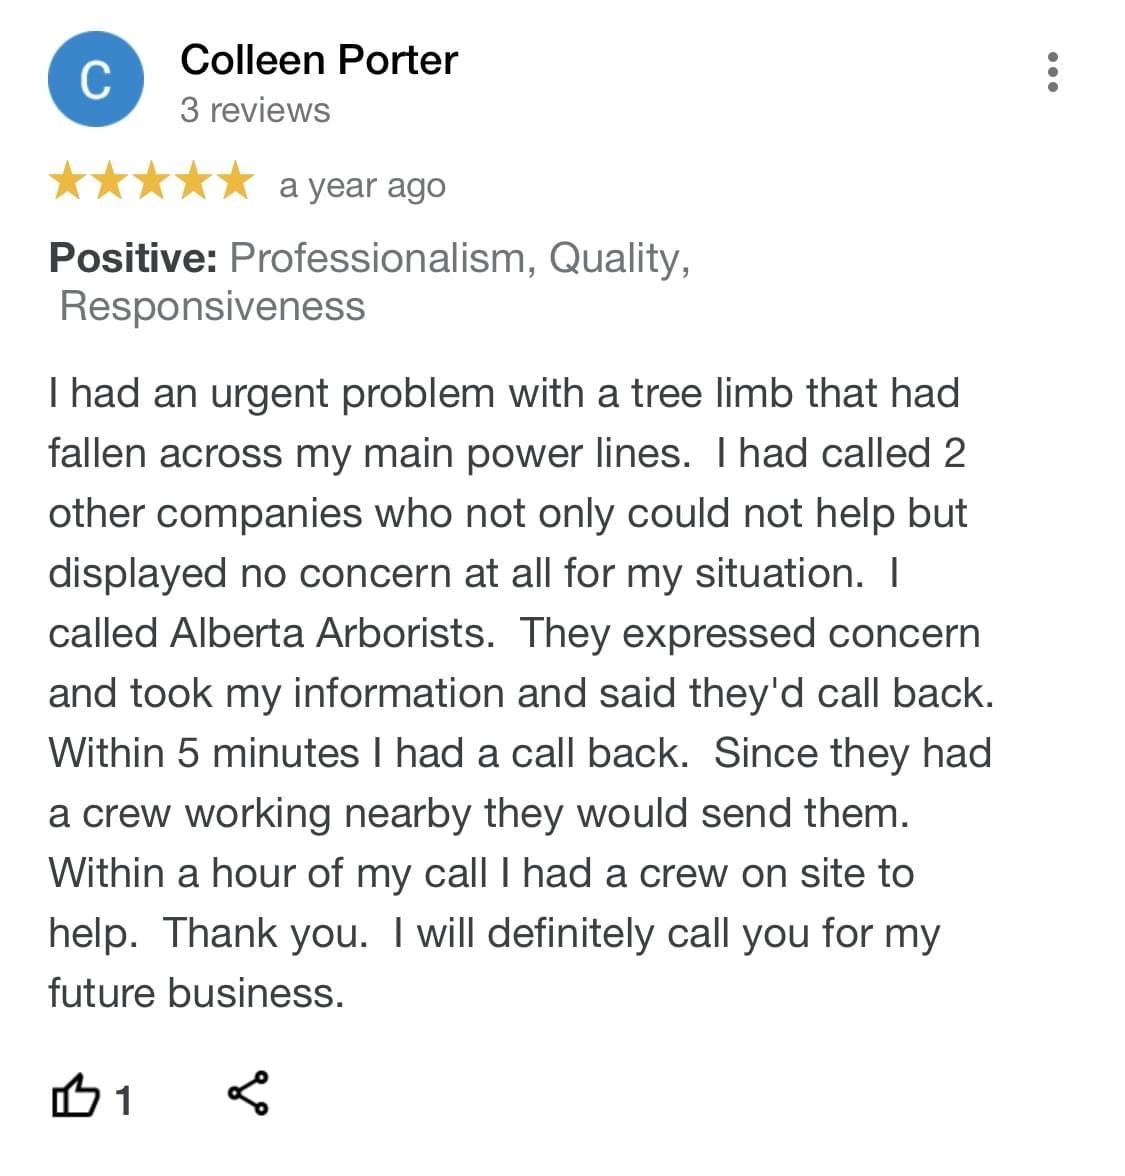
Task: Click the second gold rating star
Action: [110, 183]
